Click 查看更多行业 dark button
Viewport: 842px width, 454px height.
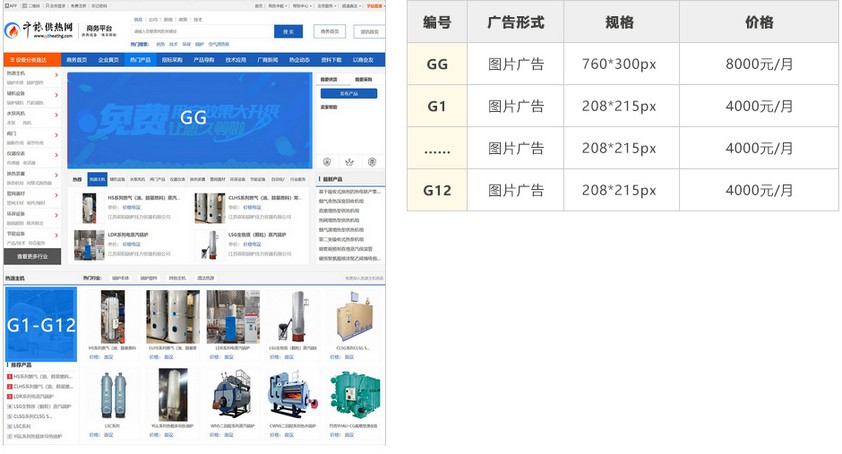pyautogui.click(x=33, y=256)
